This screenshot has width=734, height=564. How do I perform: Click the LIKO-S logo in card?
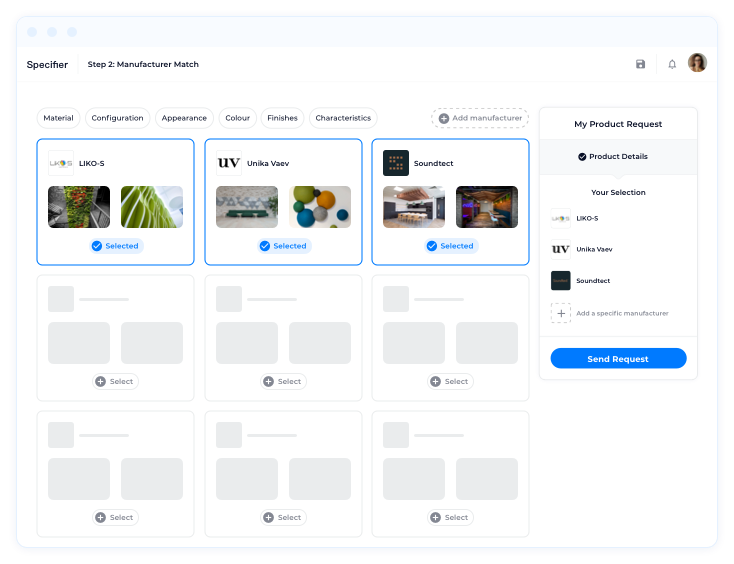point(61,163)
